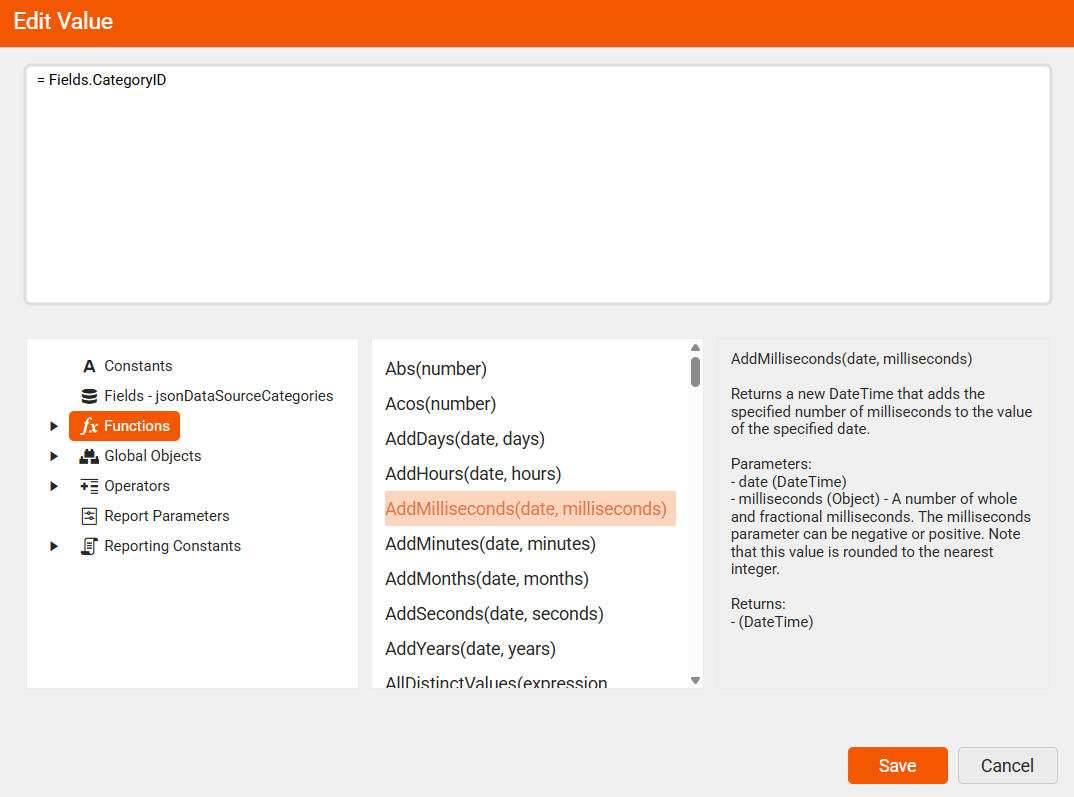Expand the Functions tree node
The width and height of the screenshot is (1074, 797).
pyautogui.click(x=53, y=425)
